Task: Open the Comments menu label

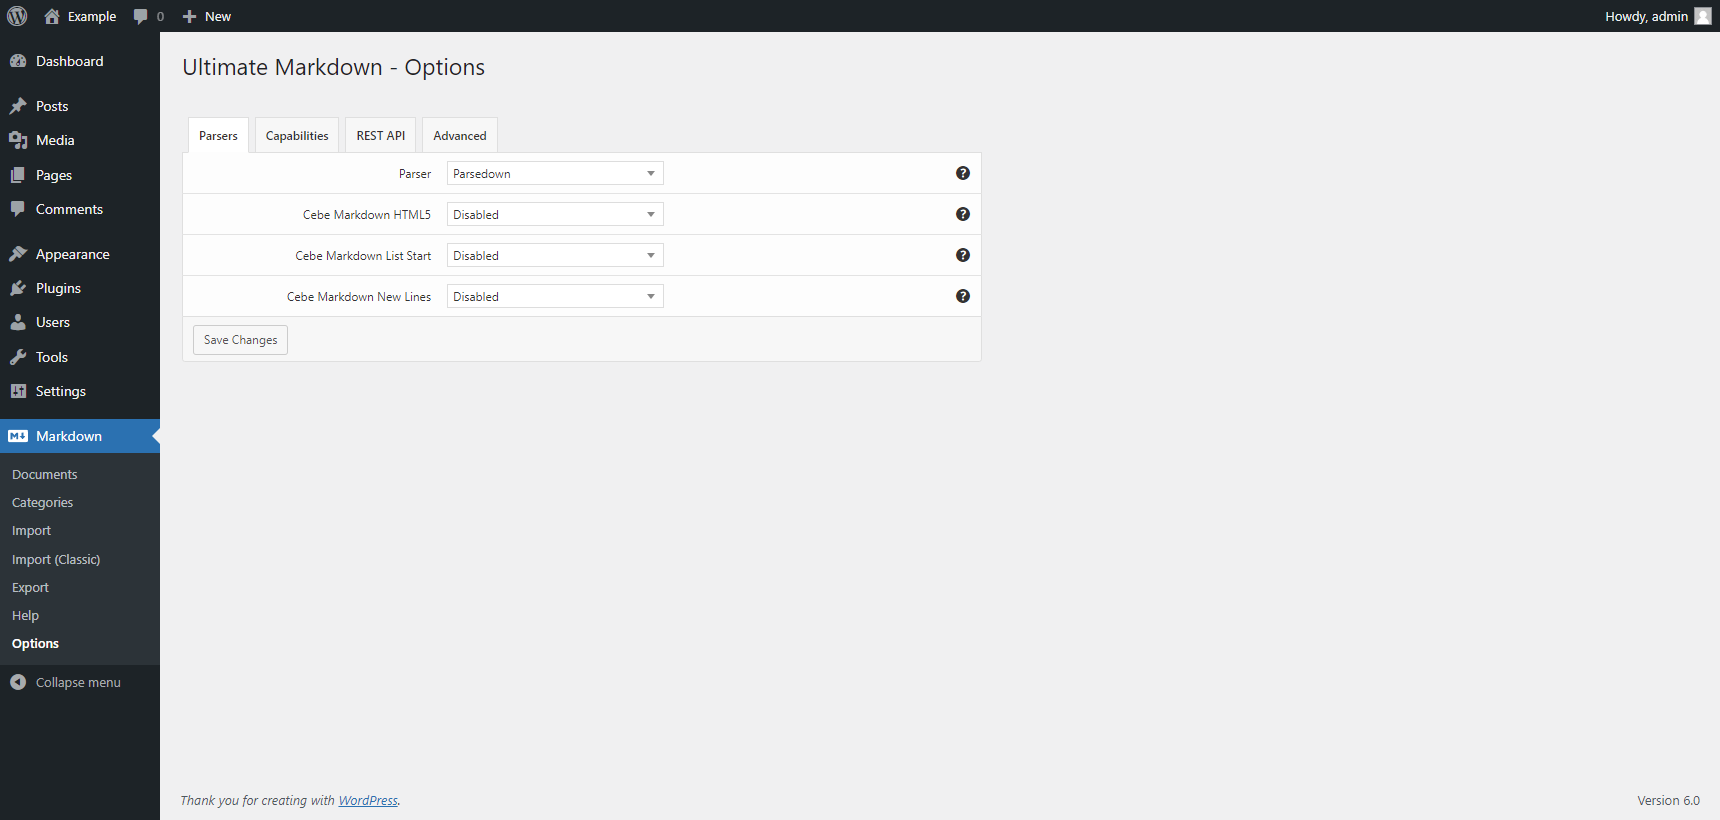Action: point(69,209)
